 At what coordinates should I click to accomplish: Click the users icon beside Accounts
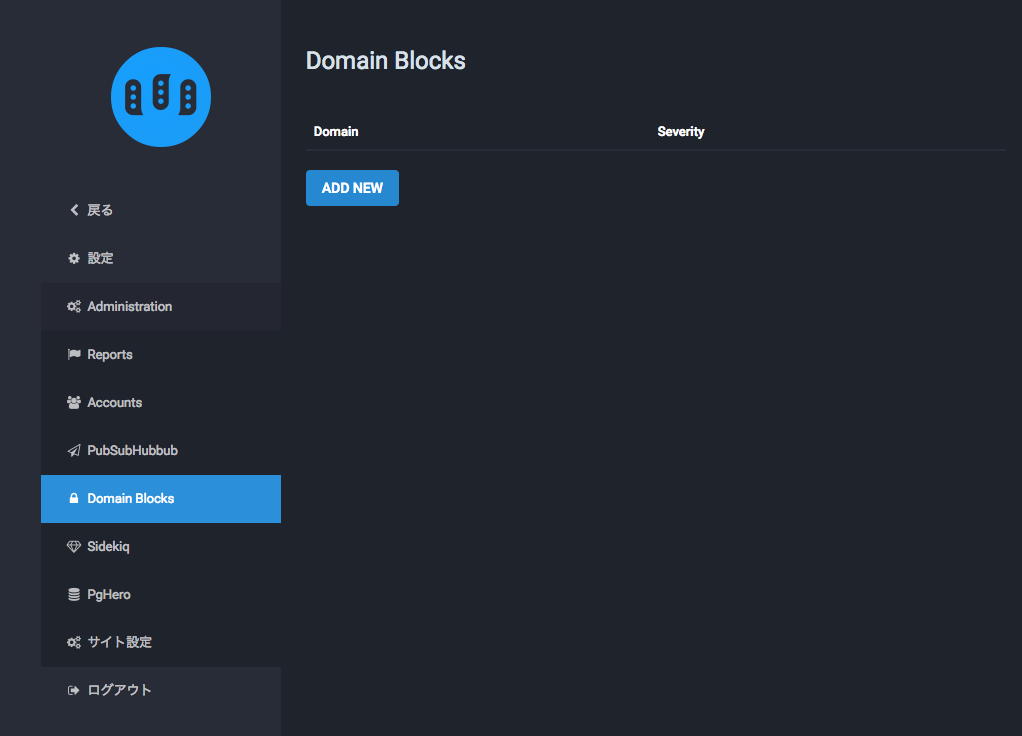tap(74, 402)
